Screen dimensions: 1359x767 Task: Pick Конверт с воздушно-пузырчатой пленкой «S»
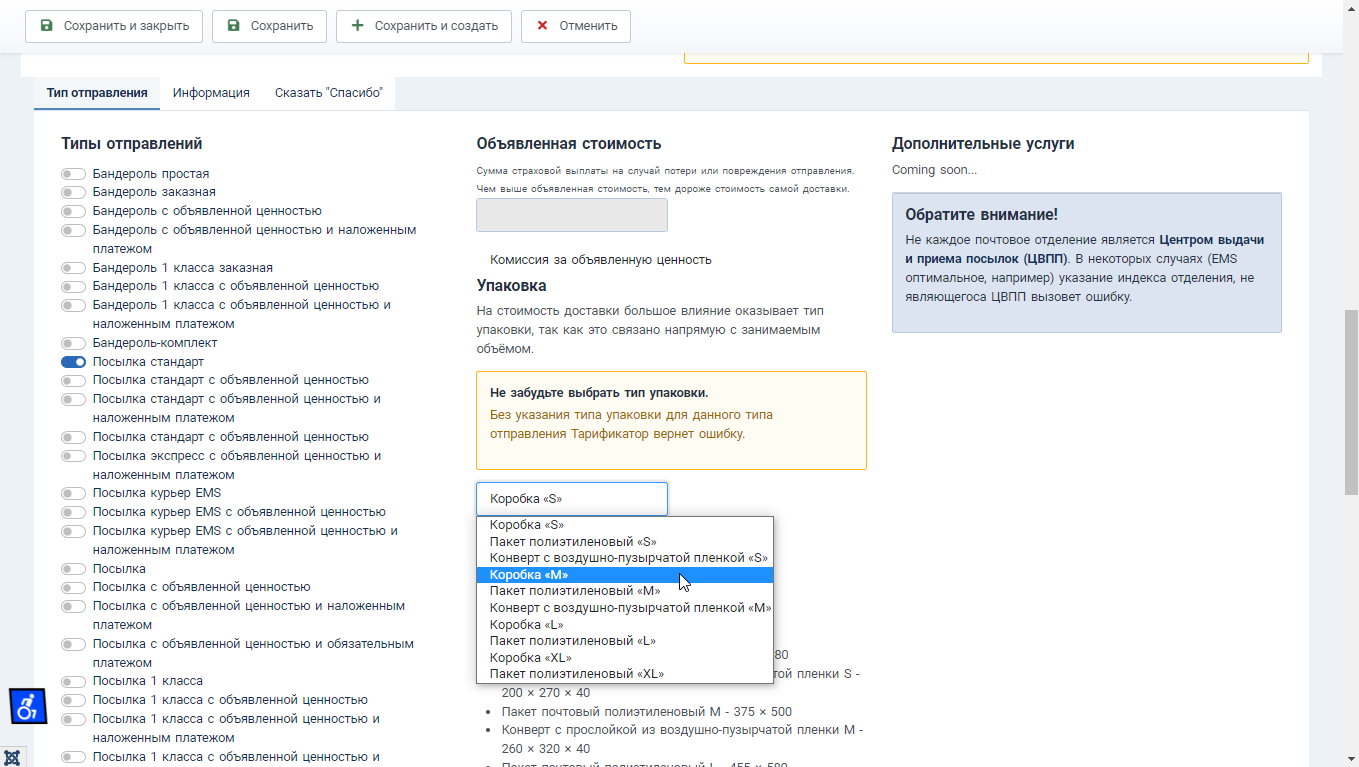click(x=625, y=558)
